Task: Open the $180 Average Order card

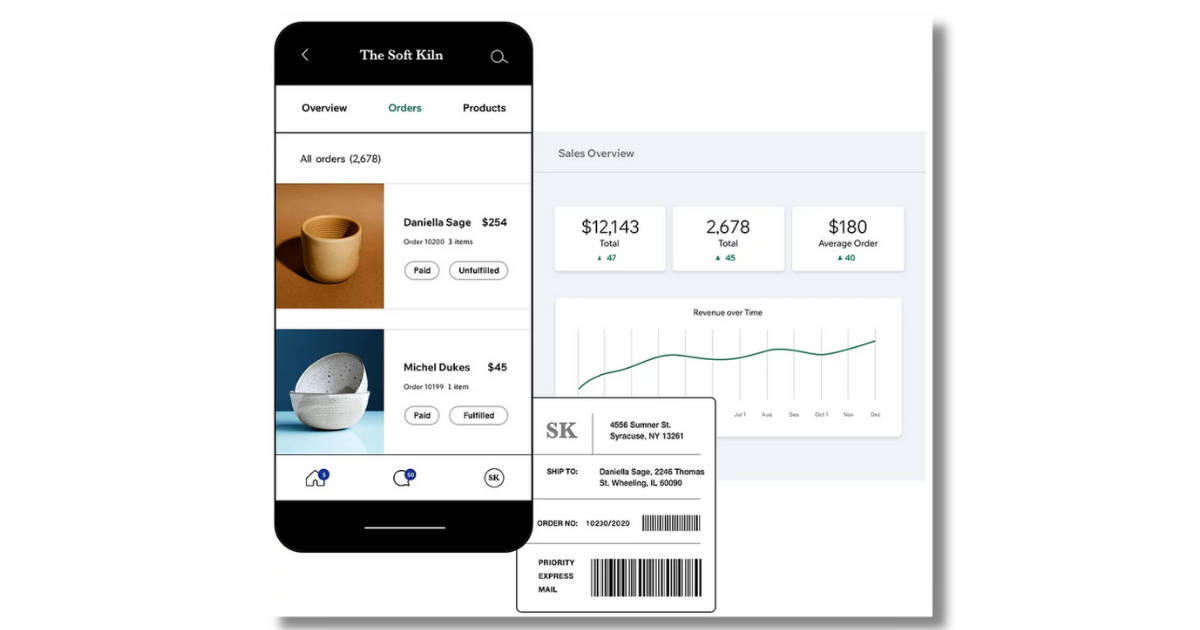Action: click(847, 238)
